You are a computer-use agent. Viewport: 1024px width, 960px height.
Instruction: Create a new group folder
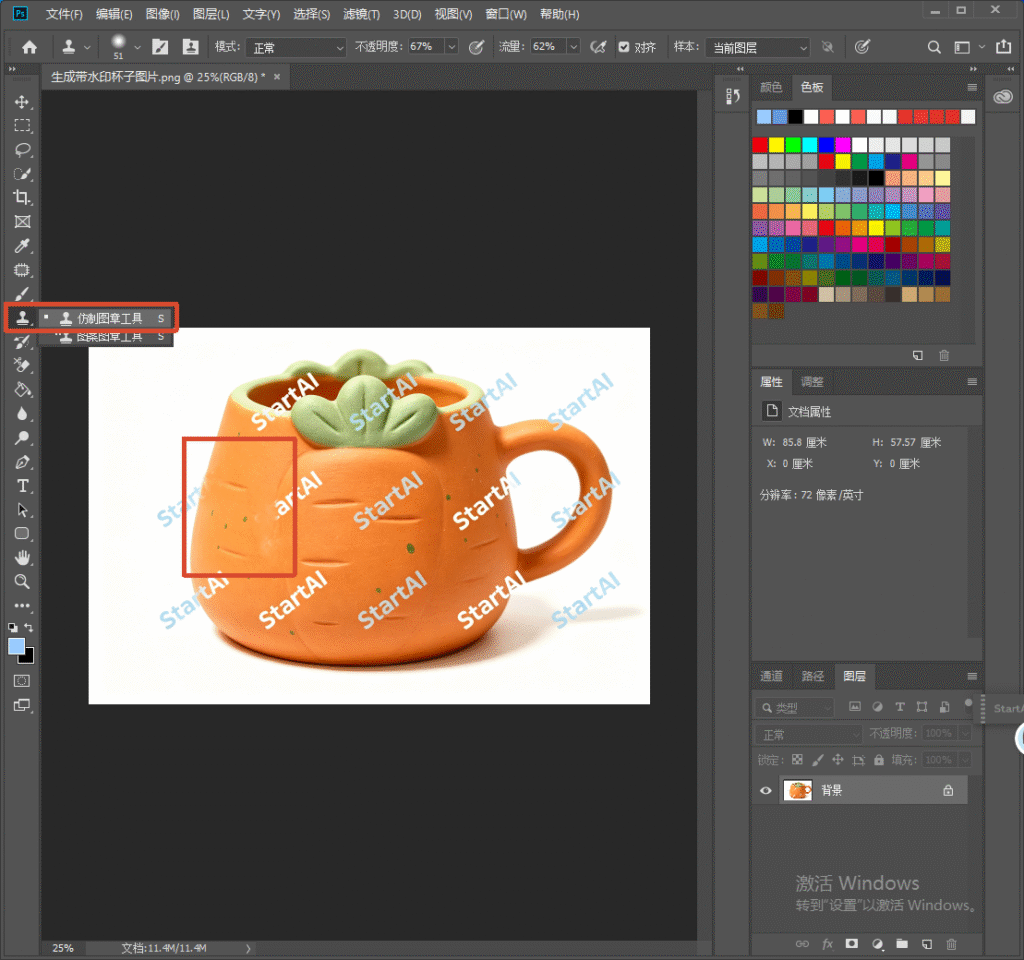point(902,944)
